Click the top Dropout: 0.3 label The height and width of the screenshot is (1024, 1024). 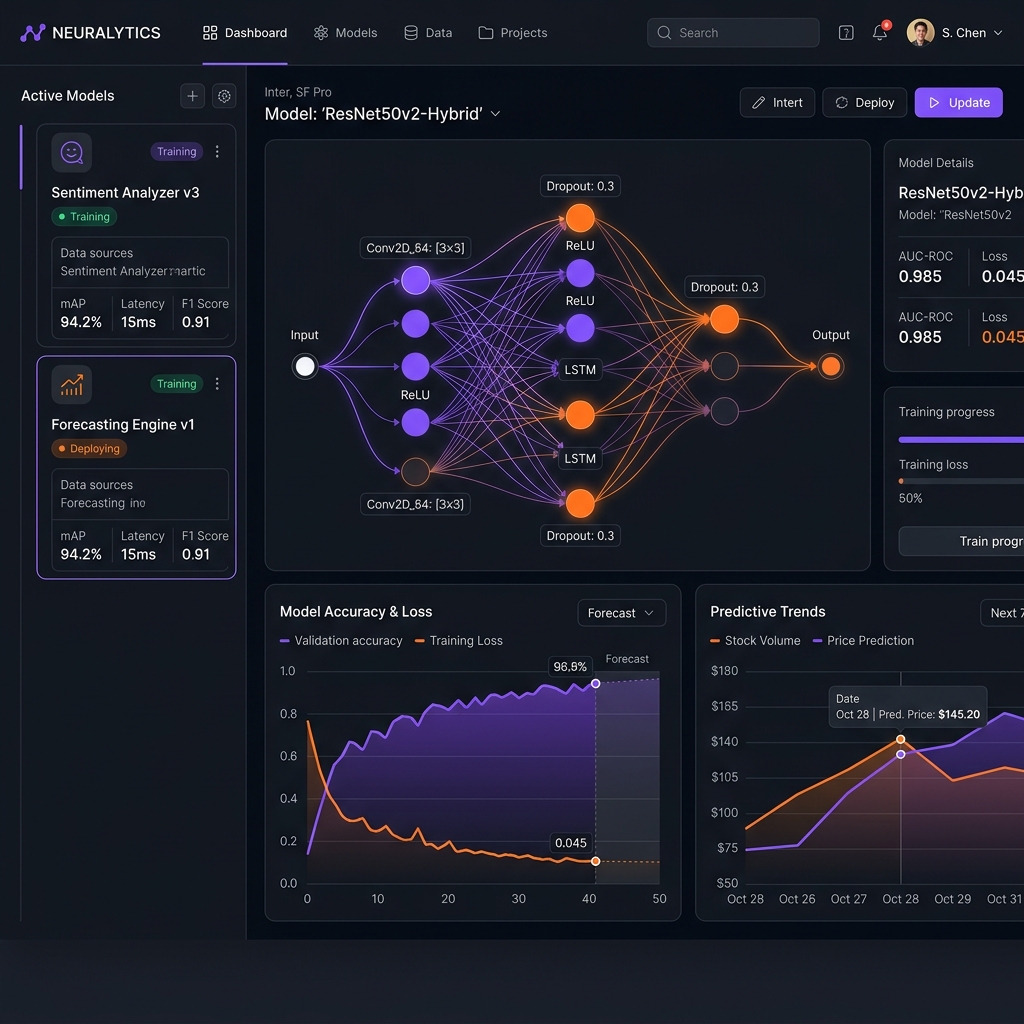tap(580, 186)
